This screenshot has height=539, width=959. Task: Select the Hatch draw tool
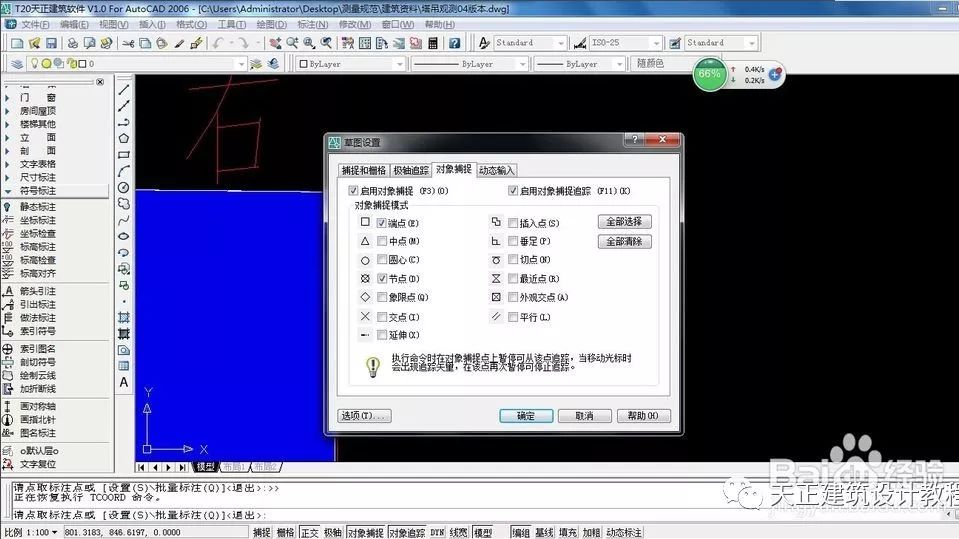(124, 318)
